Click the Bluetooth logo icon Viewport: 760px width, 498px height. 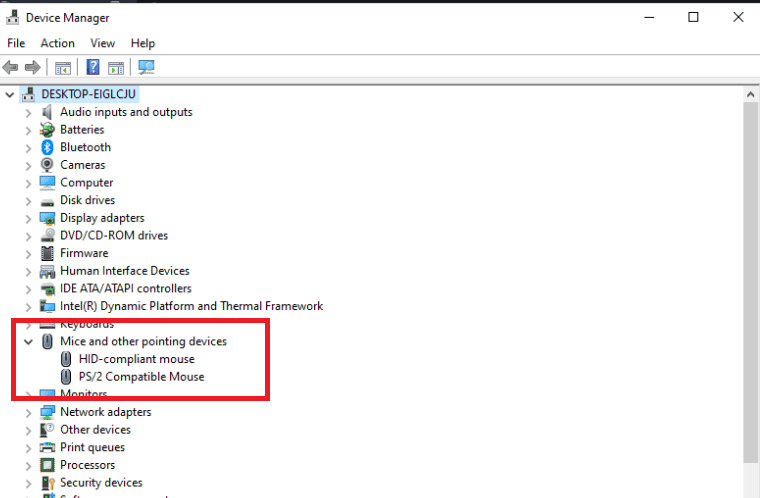(47, 147)
